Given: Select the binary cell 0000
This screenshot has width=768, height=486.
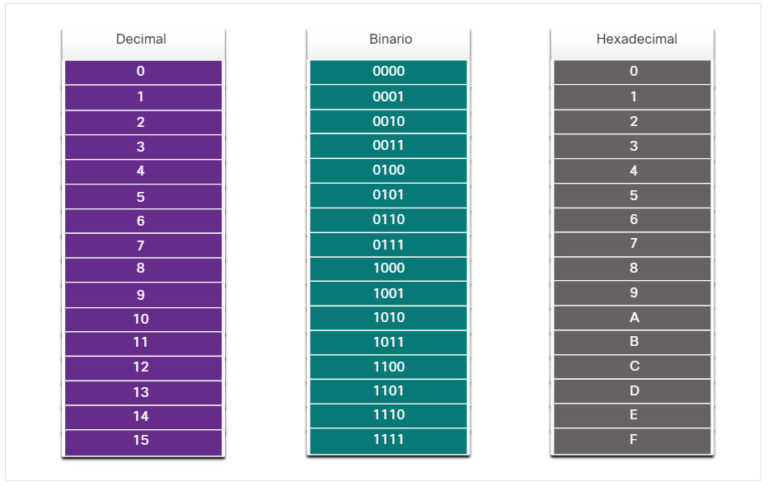Looking at the screenshot, I should tap(388, 72).
